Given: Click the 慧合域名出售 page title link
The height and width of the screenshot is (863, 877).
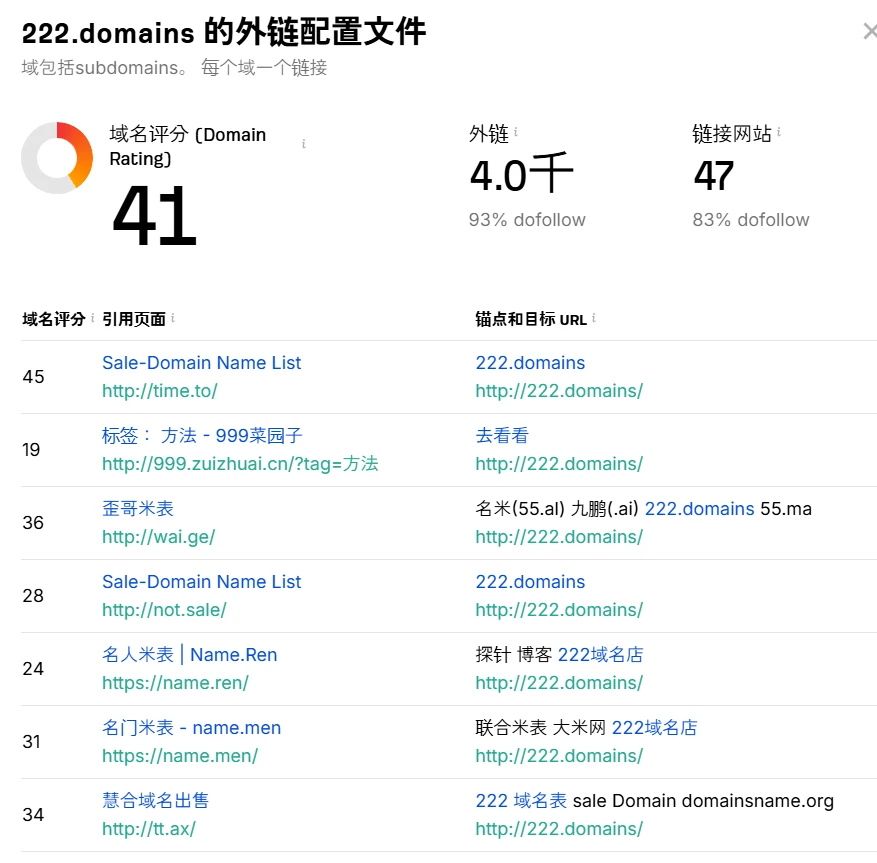Looking at the screenshot, I should point(155,801).
